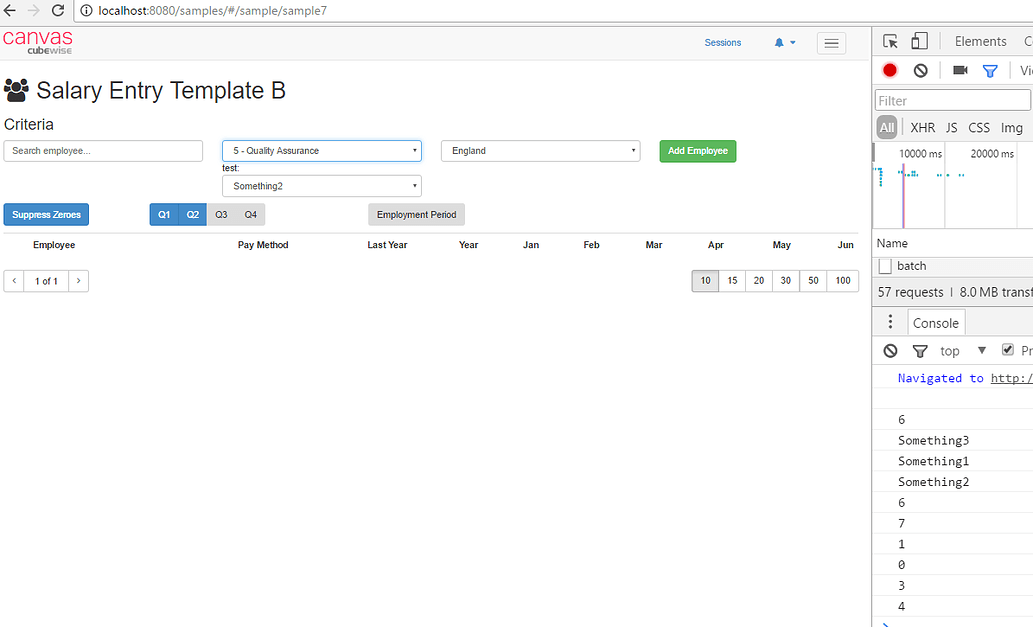Toggle the Q3 quarter button
The image size is (1033, 627).
click(220, 214)
